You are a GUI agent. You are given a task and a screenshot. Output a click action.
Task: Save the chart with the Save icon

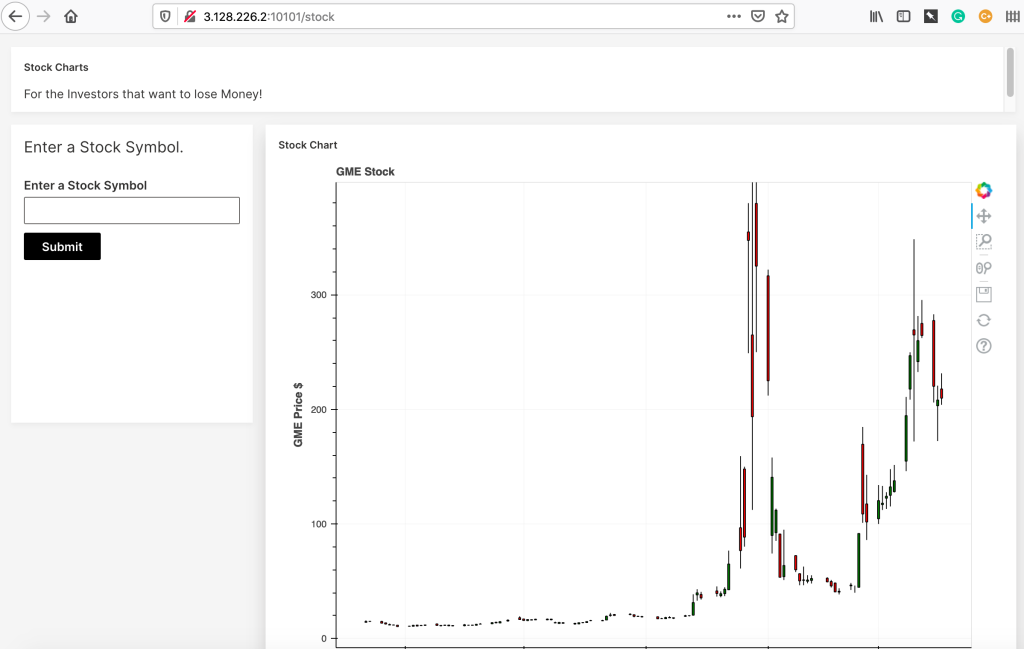click(983, 294)
